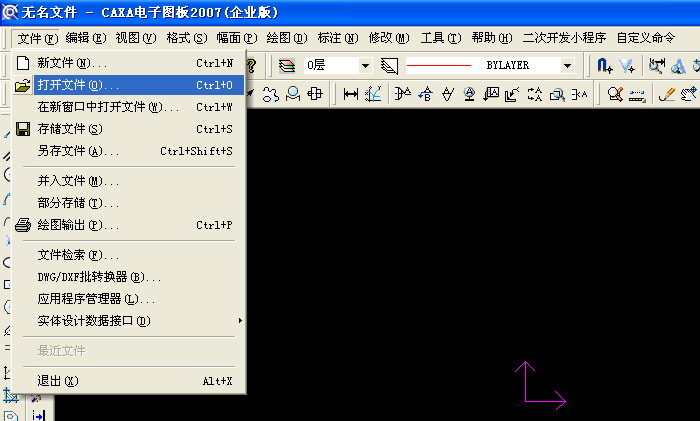The width and height of the screenshot is (700, 421).
Task: Open the 格式(S) menu
Action: 187,38
